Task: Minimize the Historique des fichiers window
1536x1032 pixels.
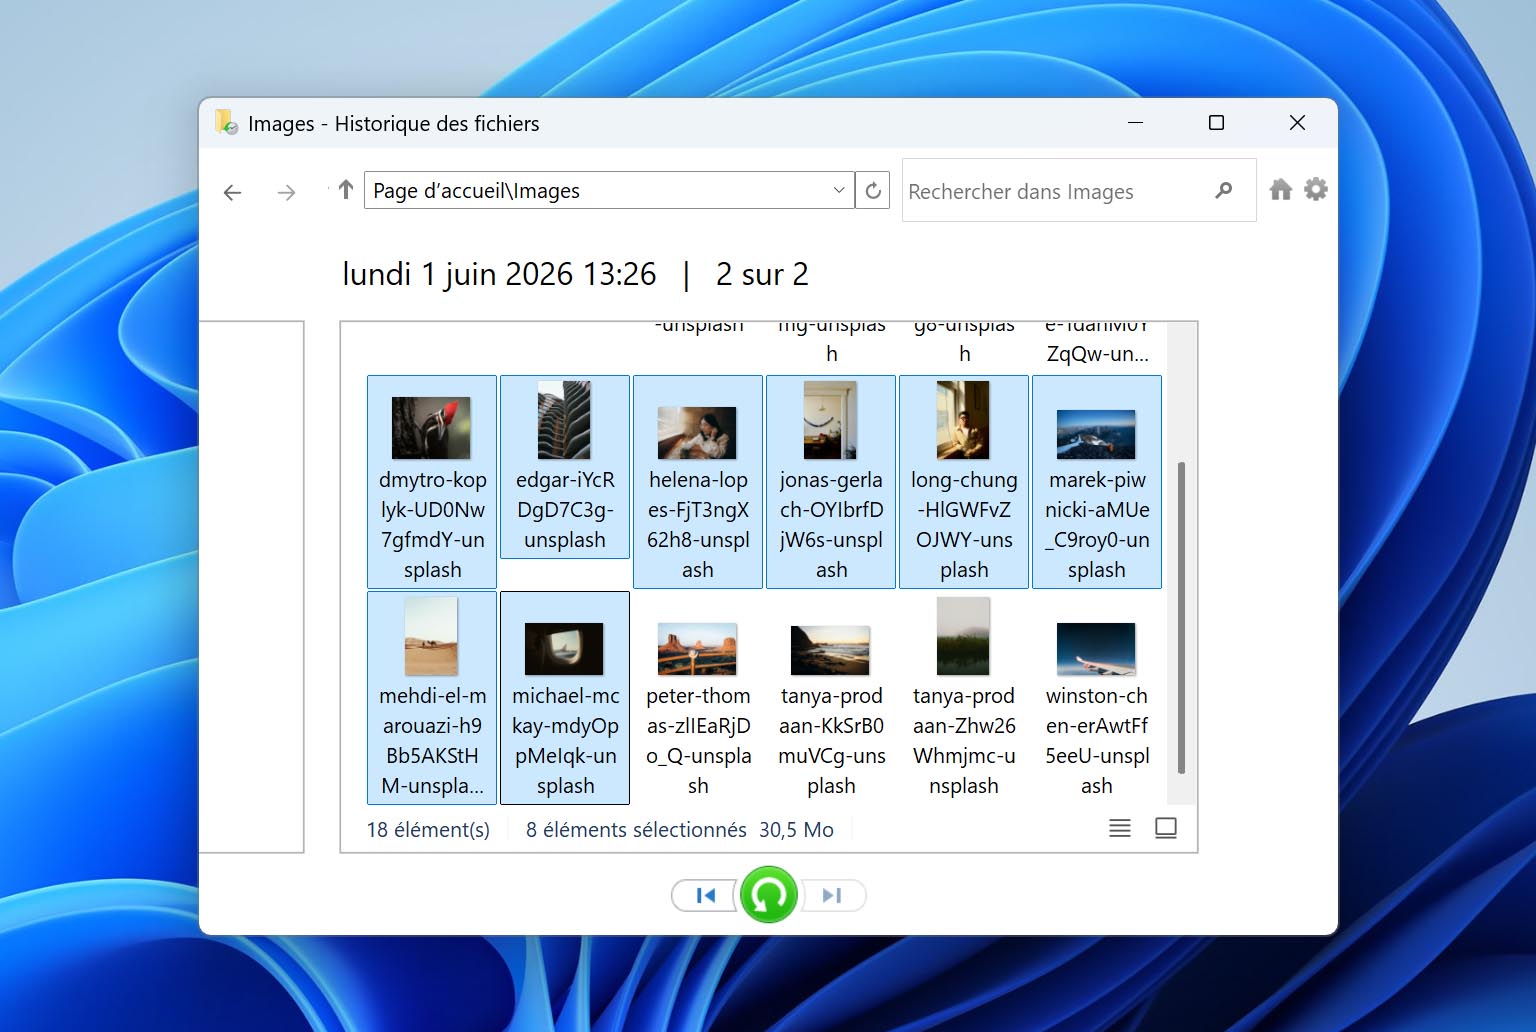Action: click(1135, 123)
